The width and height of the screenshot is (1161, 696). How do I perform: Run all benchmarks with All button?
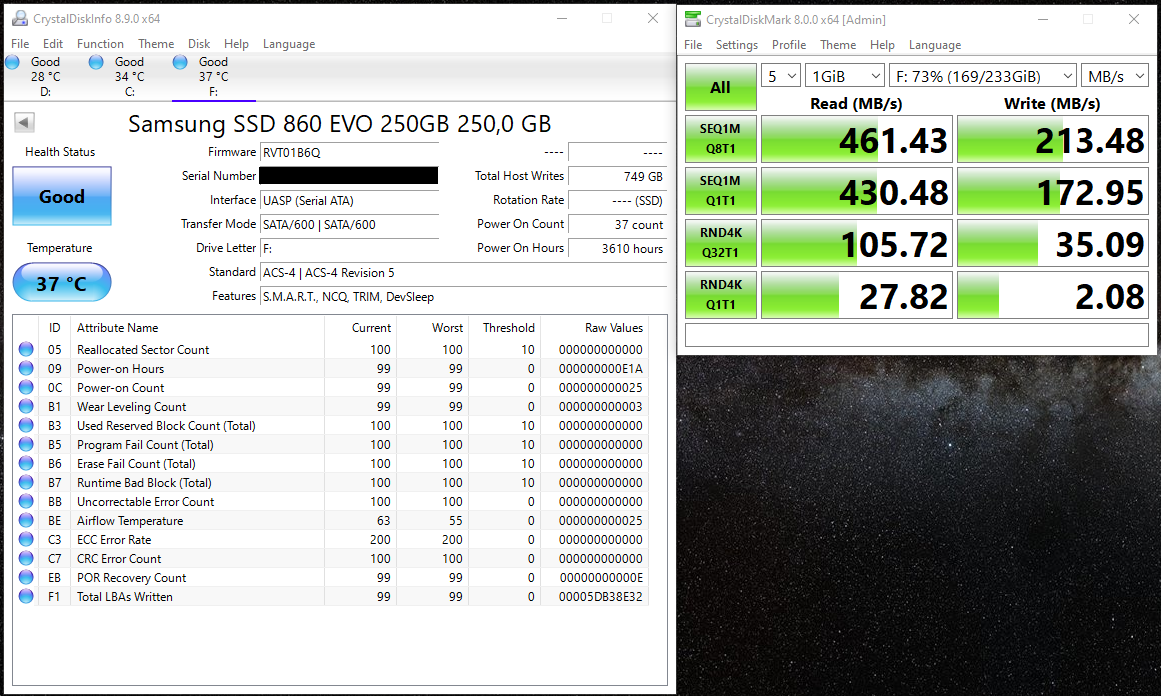720,87
